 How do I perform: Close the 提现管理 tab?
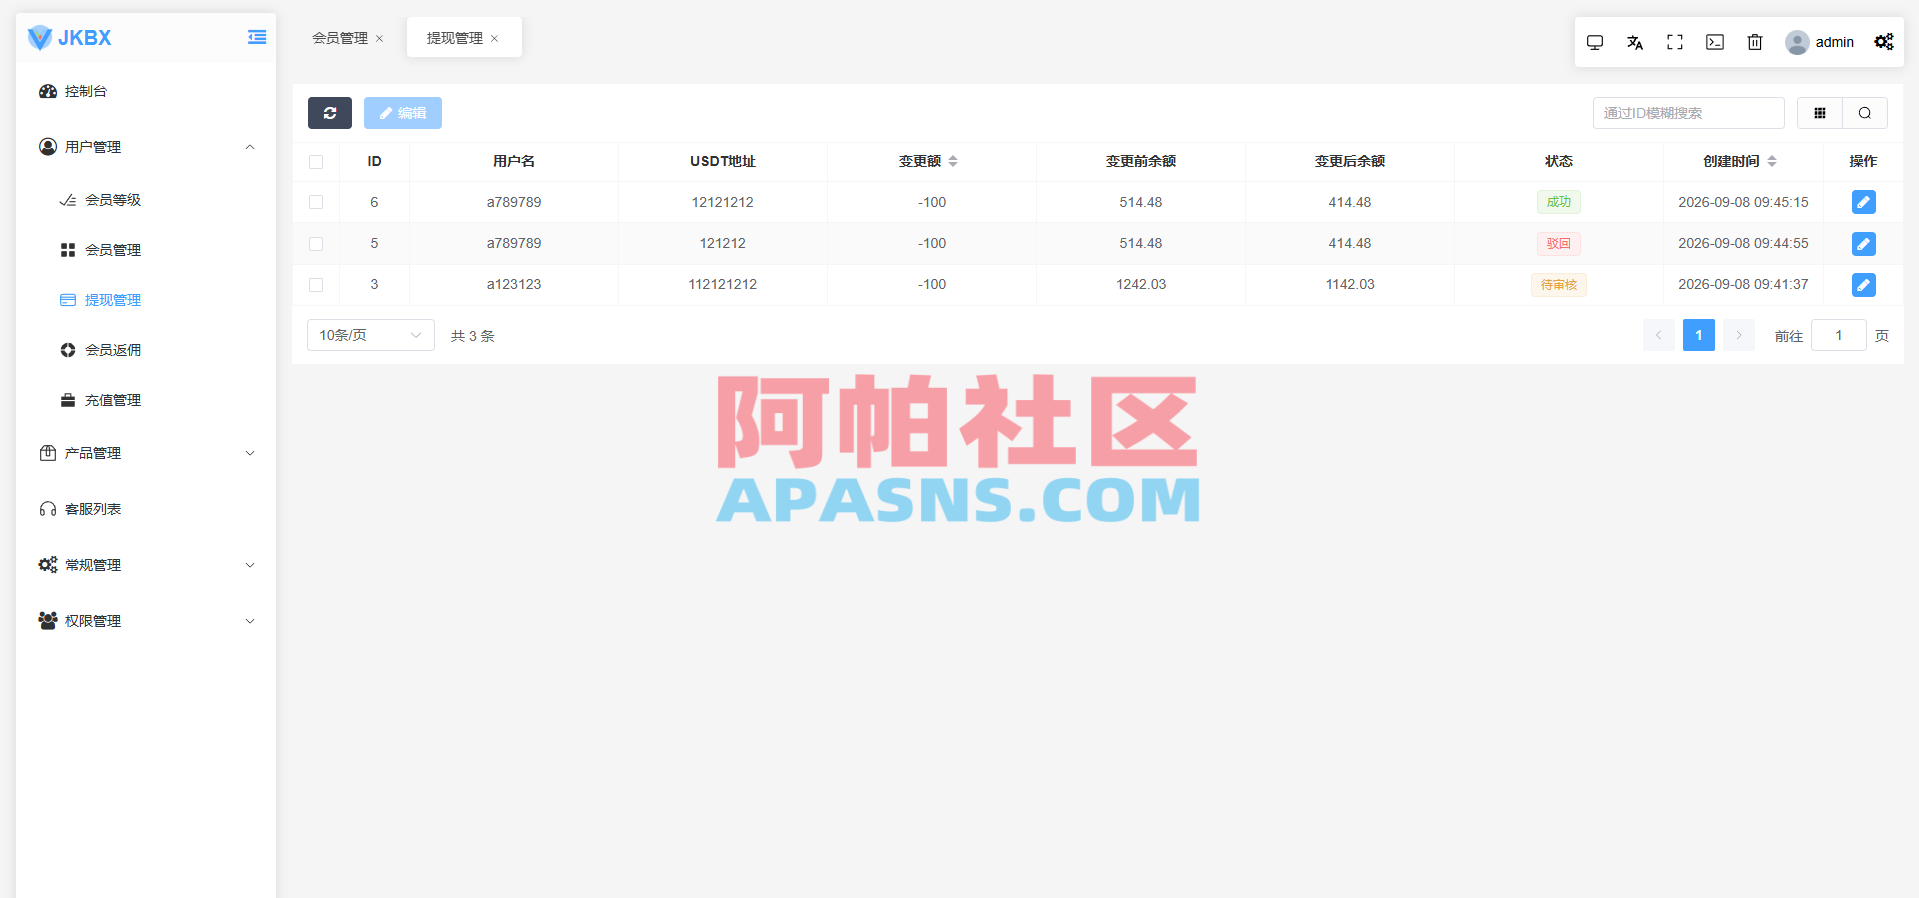pyautogui.click(x=495, y=39)
